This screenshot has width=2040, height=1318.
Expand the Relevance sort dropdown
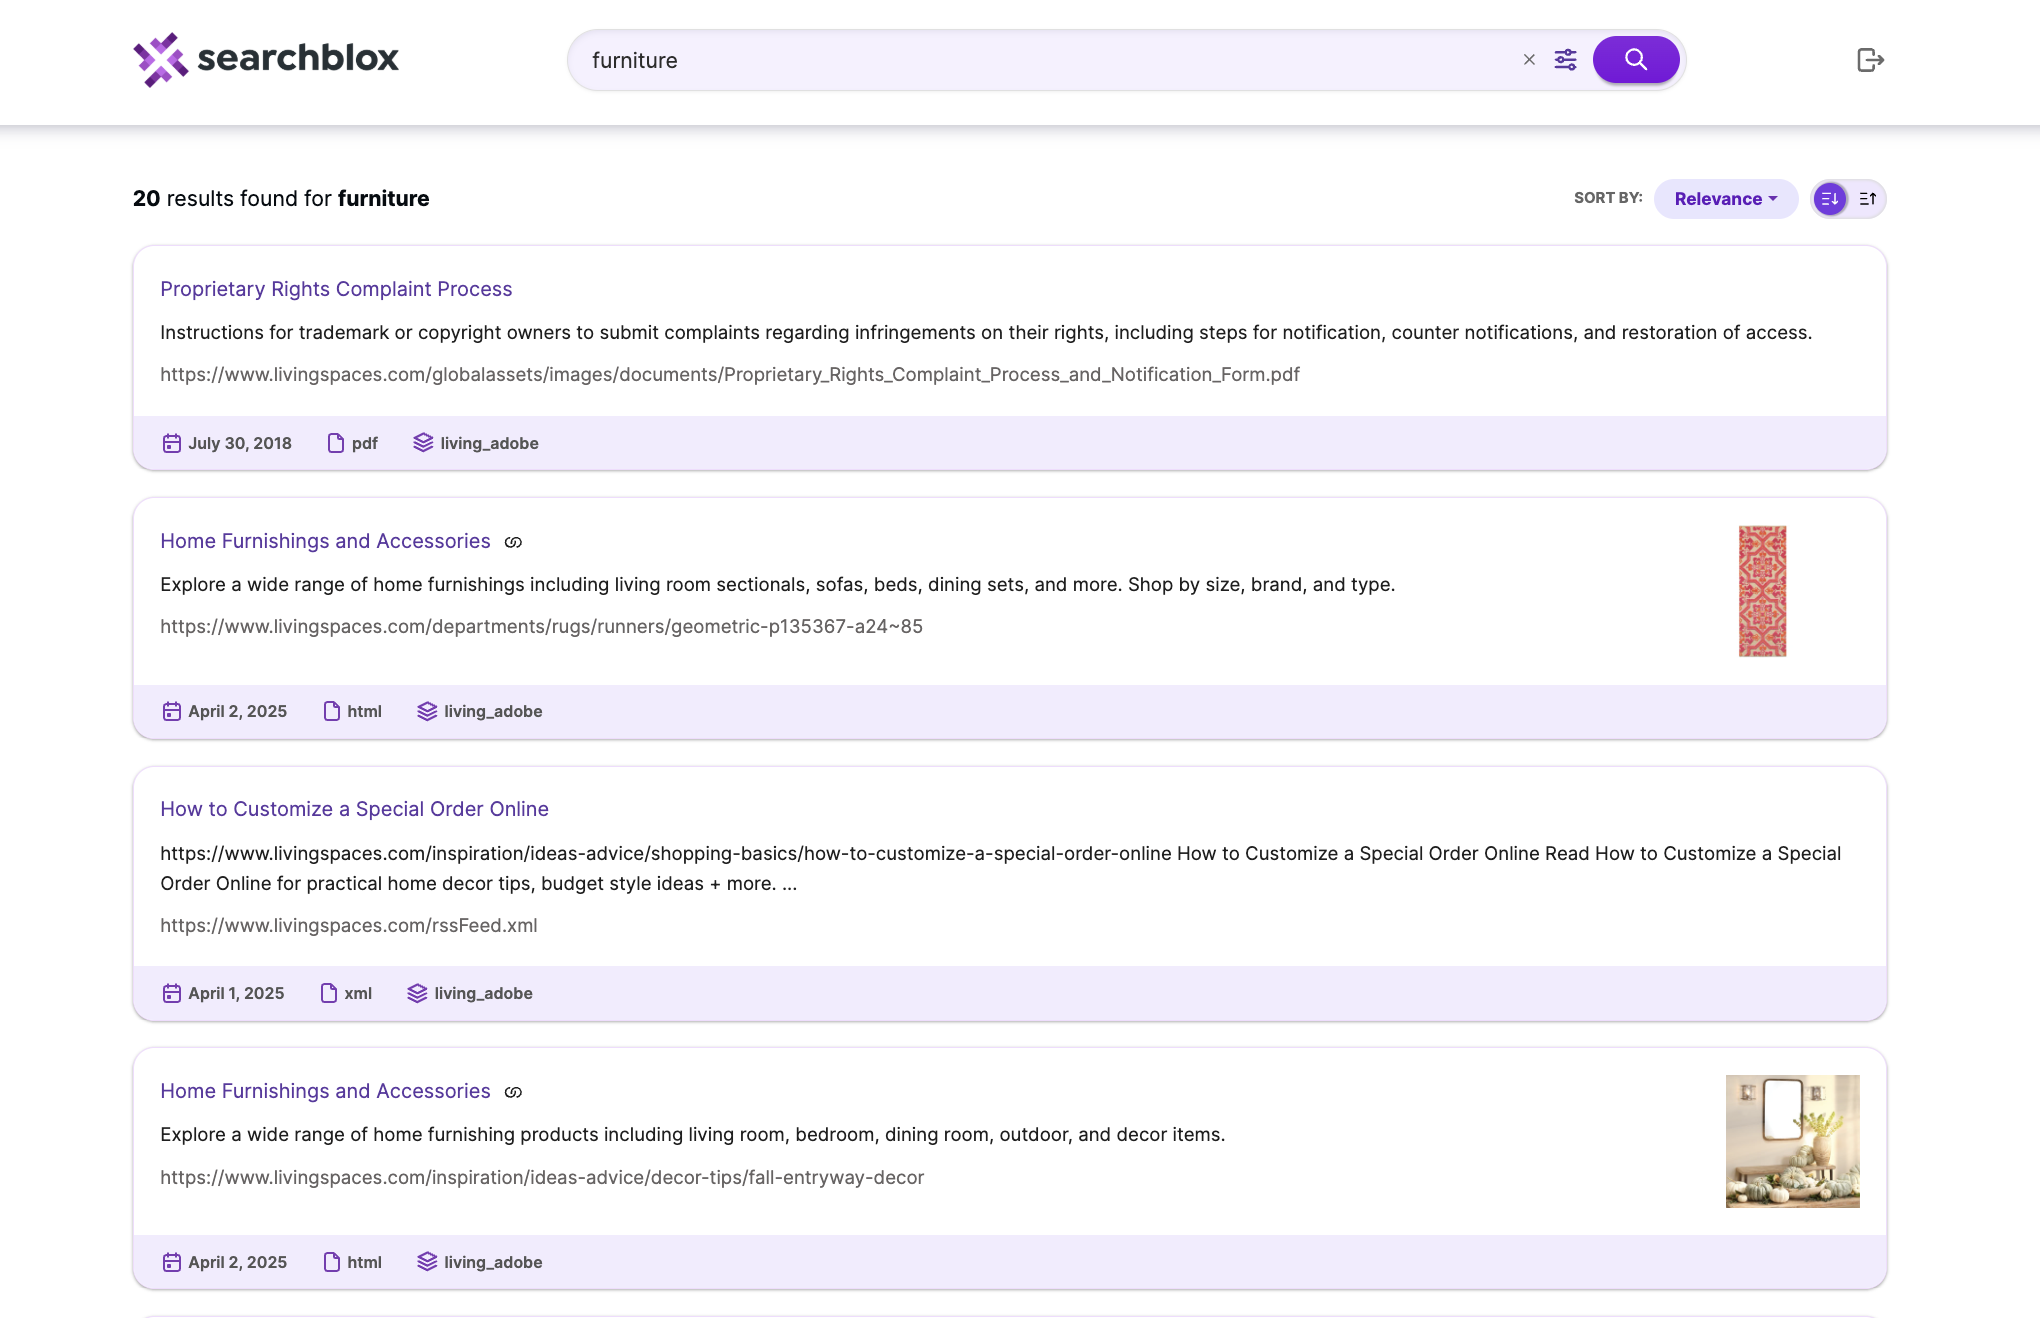click(x=1725, y=199)
